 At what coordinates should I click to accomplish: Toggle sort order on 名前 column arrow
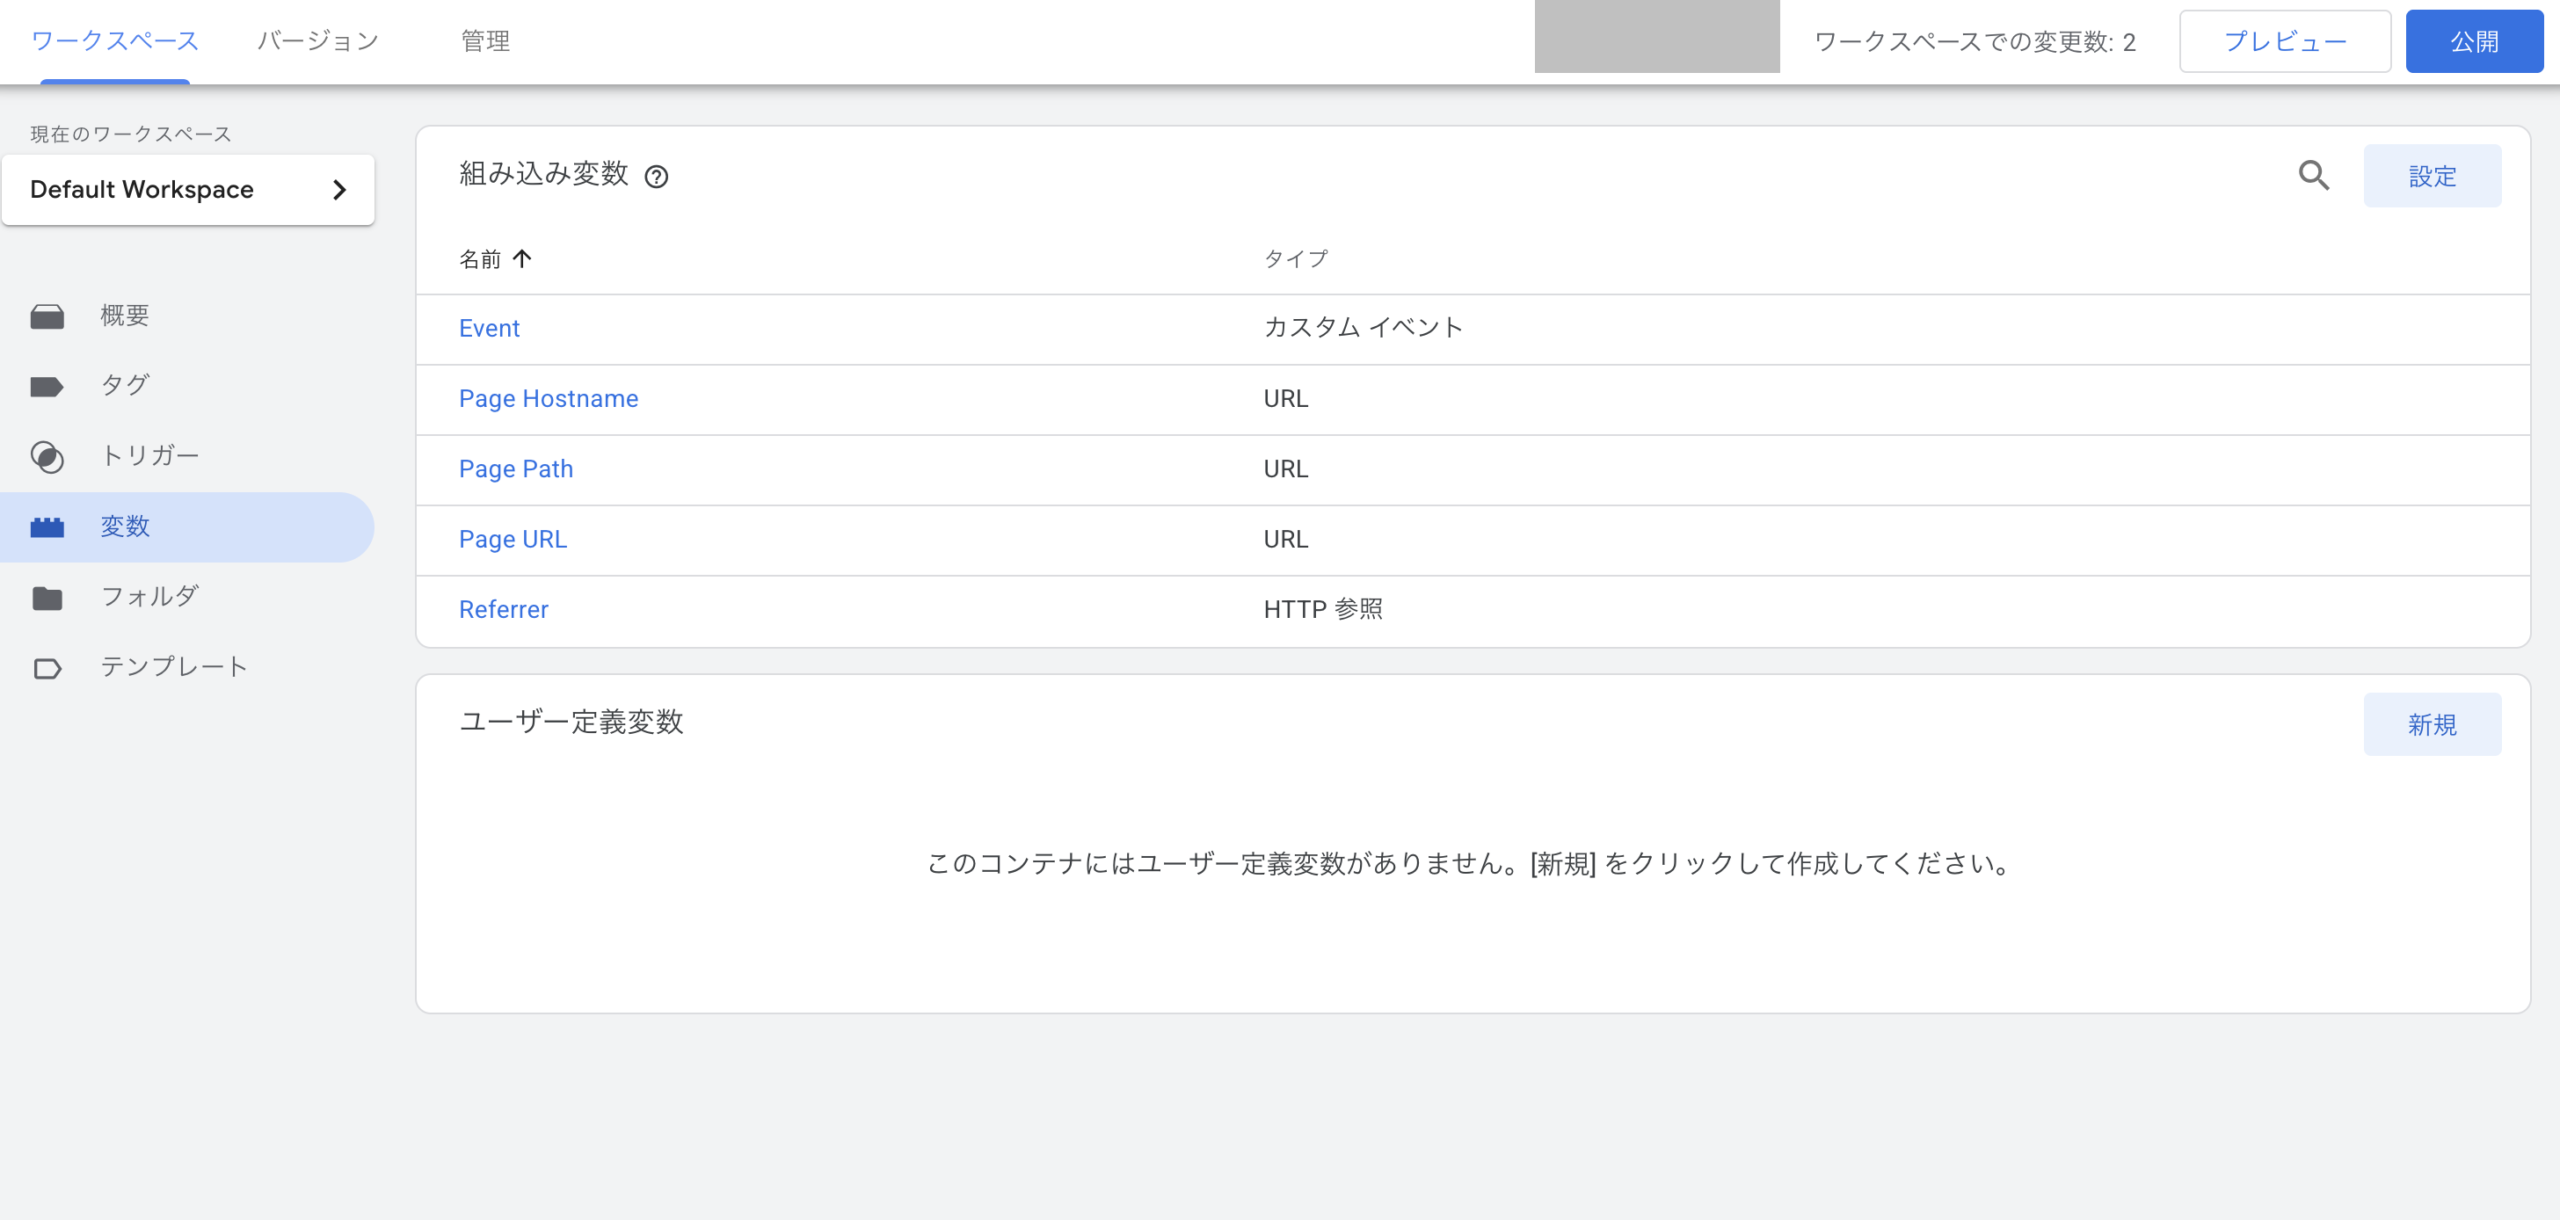coord(522,259)
